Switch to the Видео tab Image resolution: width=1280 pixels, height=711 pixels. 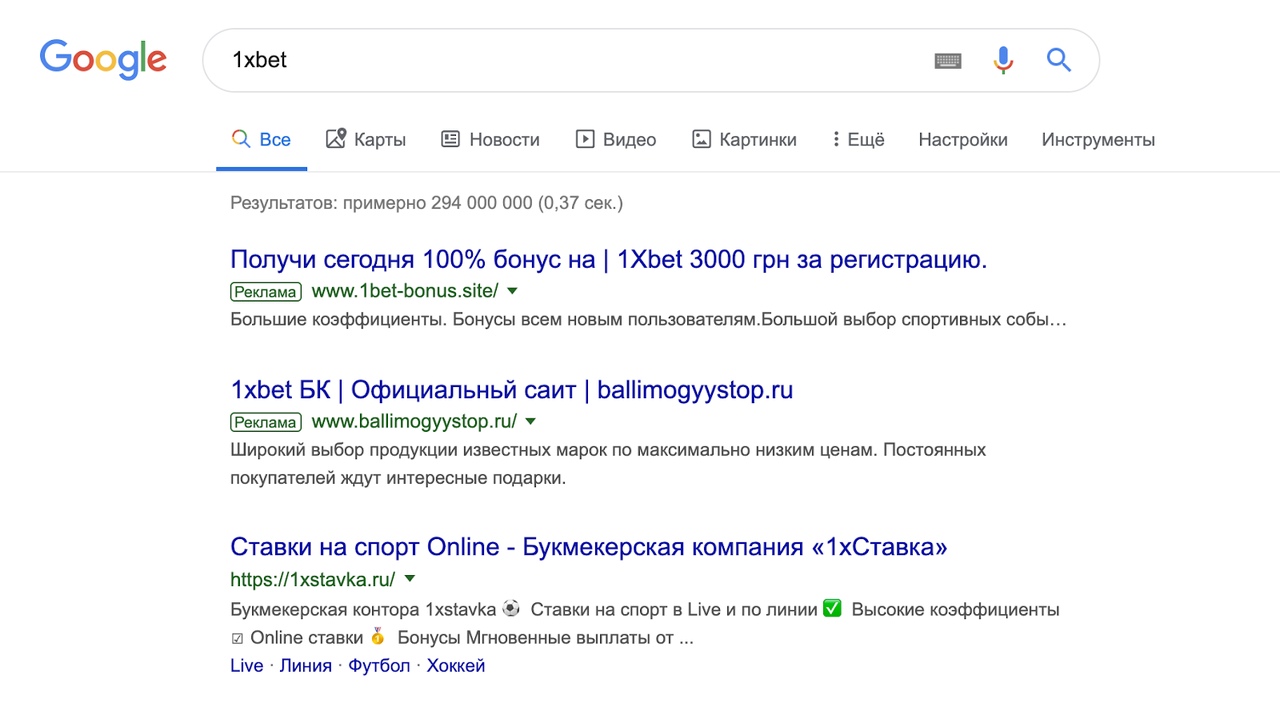[616, 140]
